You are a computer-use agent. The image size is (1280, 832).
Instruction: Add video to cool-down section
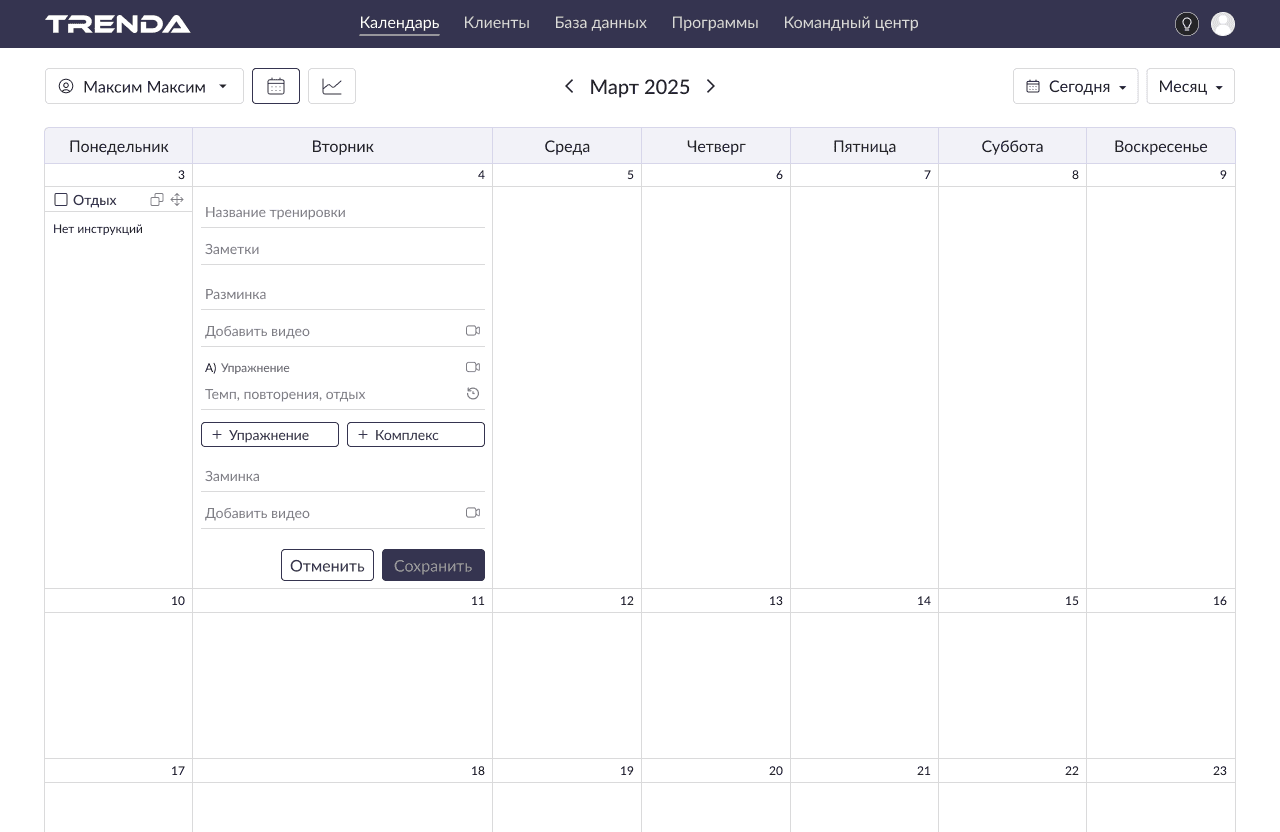click(x=473, y=513)
